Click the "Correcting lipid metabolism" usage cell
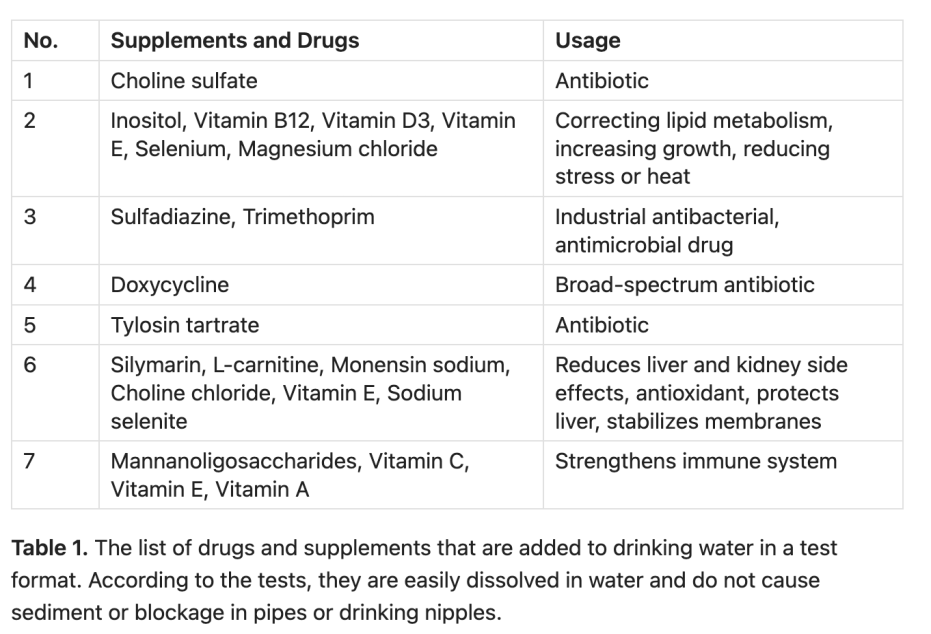931x634 pixels. (693, 148)
